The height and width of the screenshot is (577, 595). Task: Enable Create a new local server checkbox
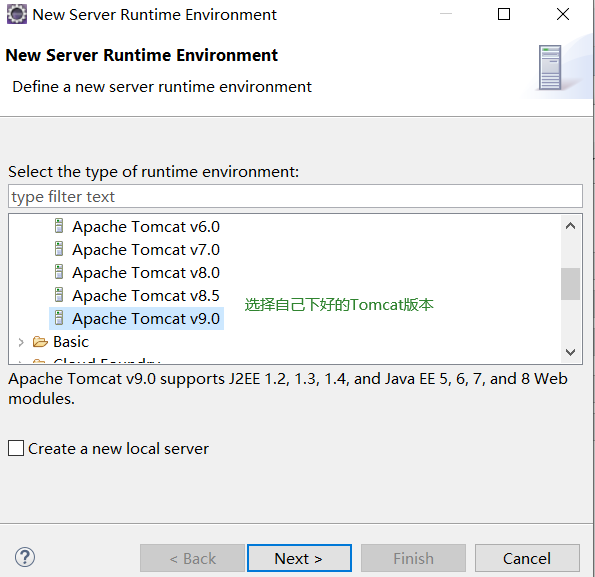[16, 448]
